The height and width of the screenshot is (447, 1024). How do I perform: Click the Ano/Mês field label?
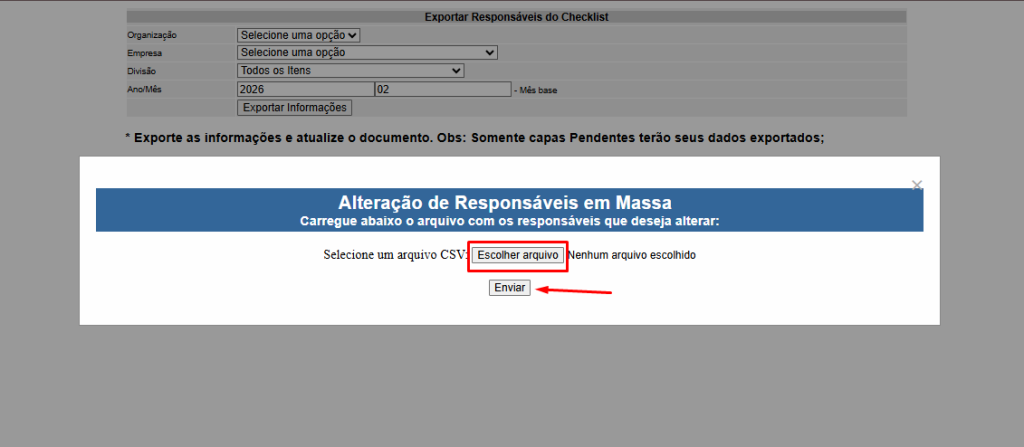tap(146, 89)
